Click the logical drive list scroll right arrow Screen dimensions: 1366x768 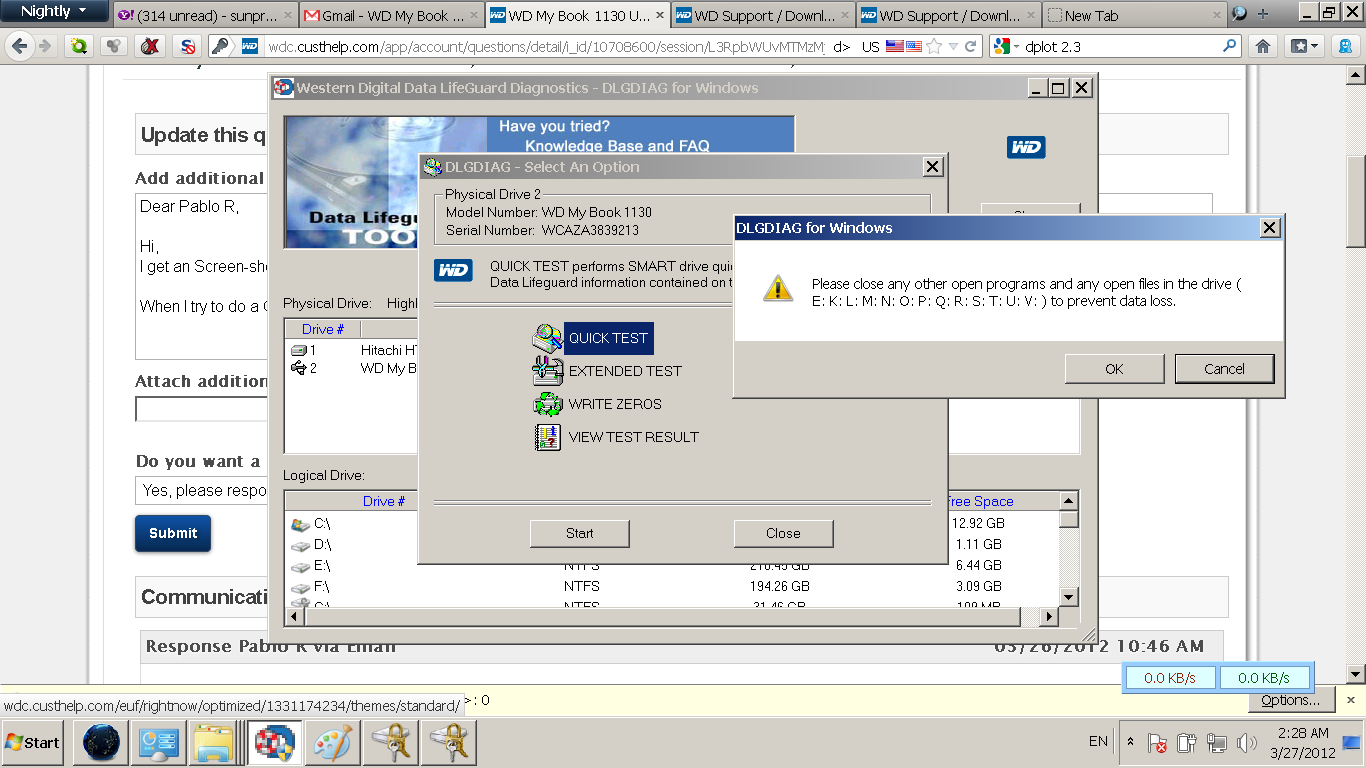[1049, 617]
